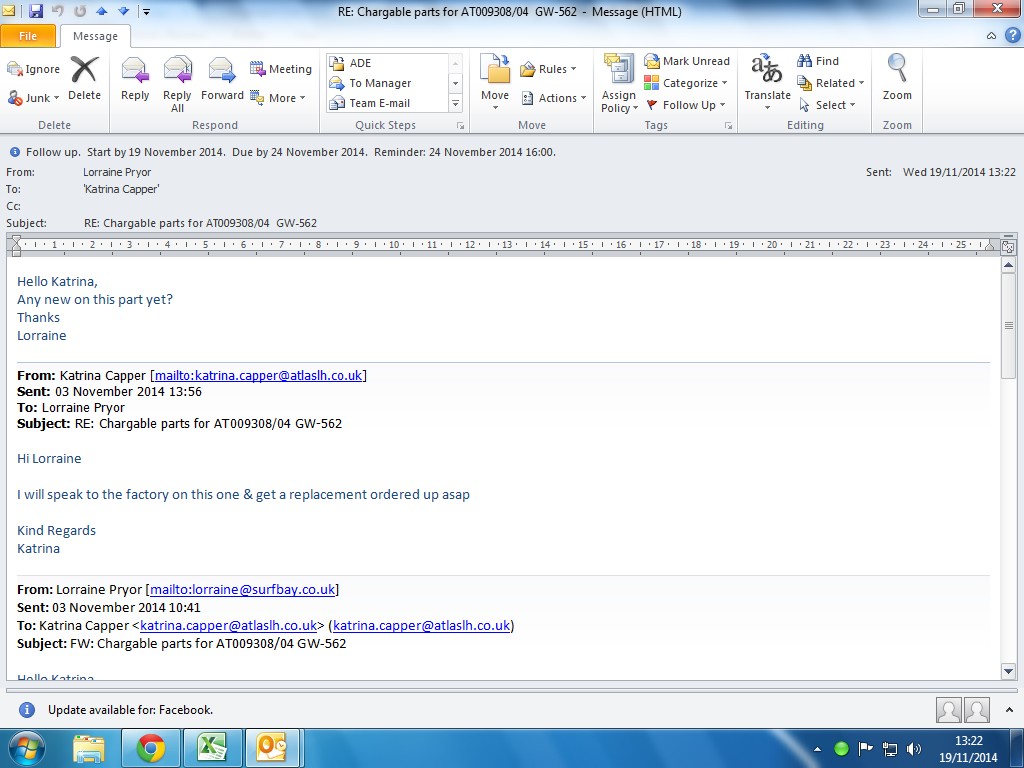The width and height of the screenshot is (1024, 768).
Task: Open Outlook Help question mark icon
Action: [x=1012, y=35]
